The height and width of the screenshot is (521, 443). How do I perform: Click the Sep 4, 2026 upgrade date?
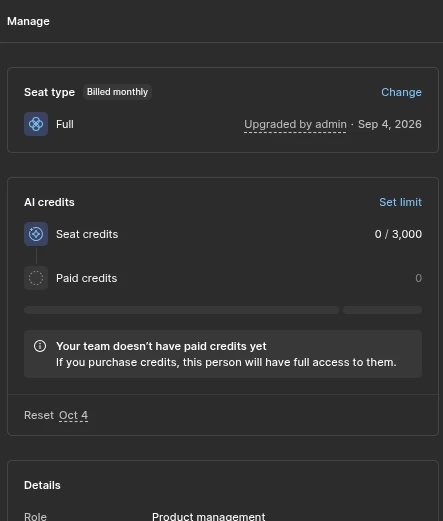(390, 124)
